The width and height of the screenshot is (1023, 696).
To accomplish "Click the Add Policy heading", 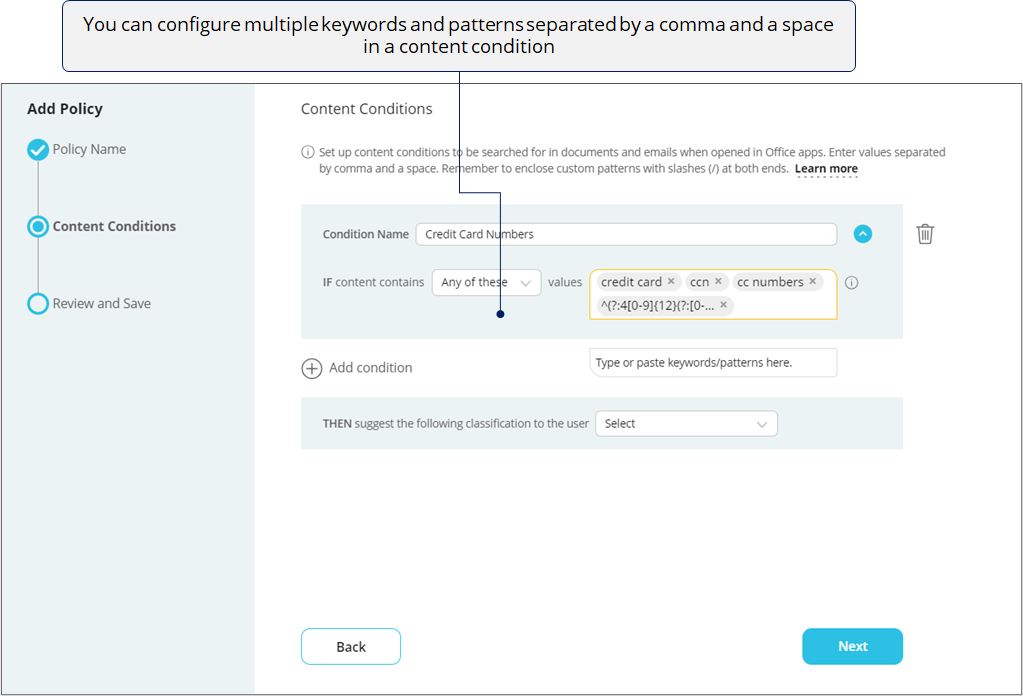I will (x=65, y=109).
